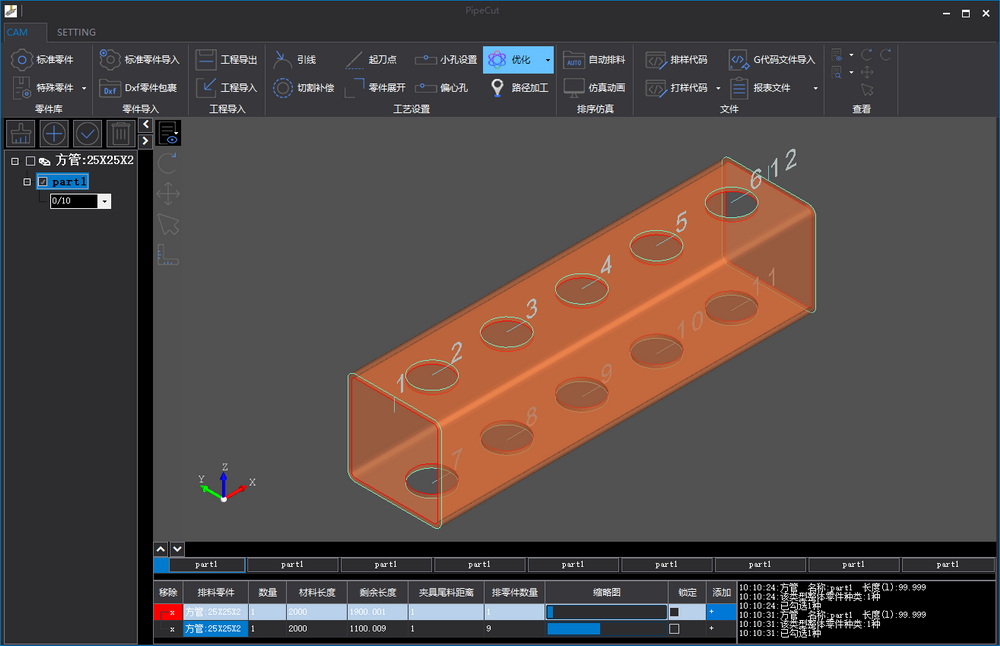The width and height of the screenshot is (1000, 646).
Task: Switch to the SETTING tab
Action: [76, 32]
